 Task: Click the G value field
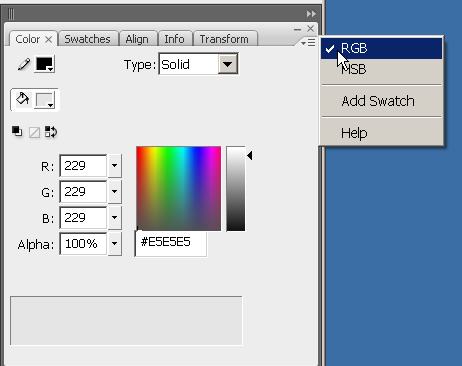(83, 191)
